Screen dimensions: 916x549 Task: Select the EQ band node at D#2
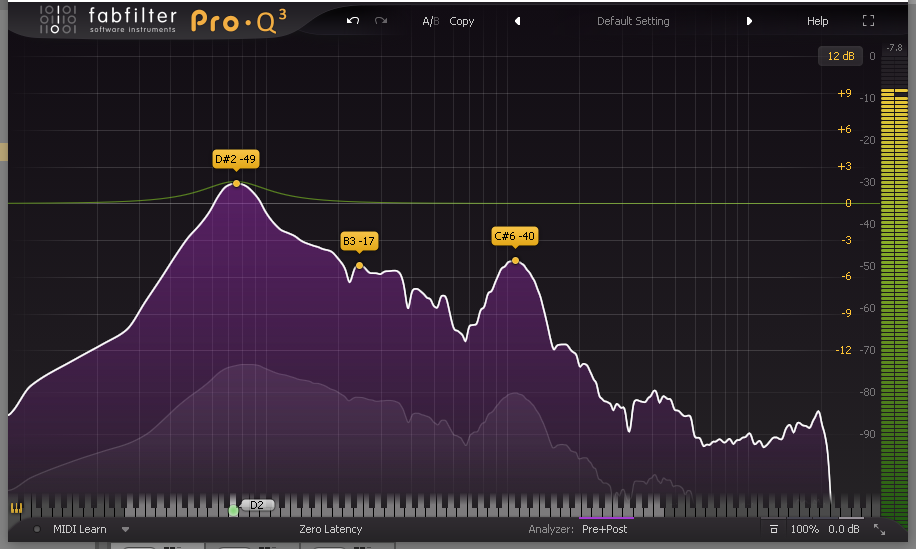pyautogui.click(x=237, y=183)
